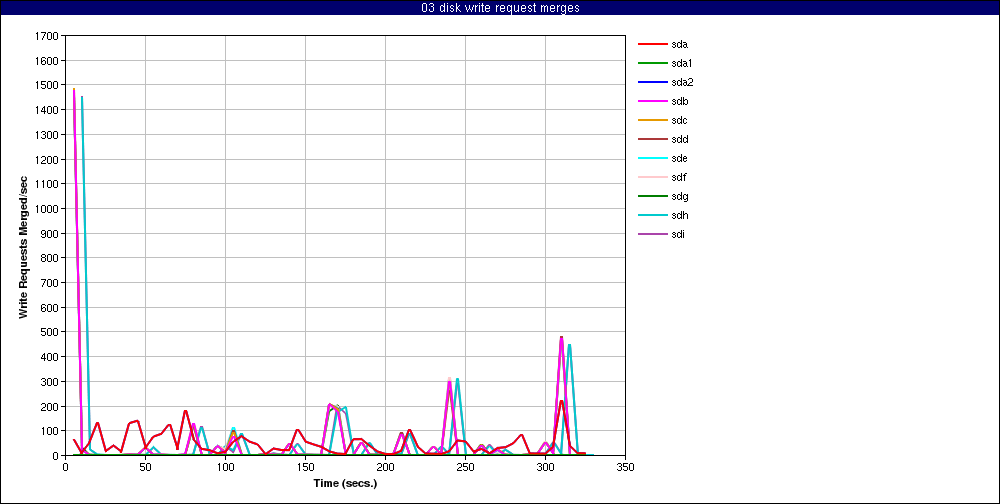Image resolution: width=1000 pixels, height=504 pixels.
Task: Click the 1000 y-axis tick label
Action: point(48,209)
